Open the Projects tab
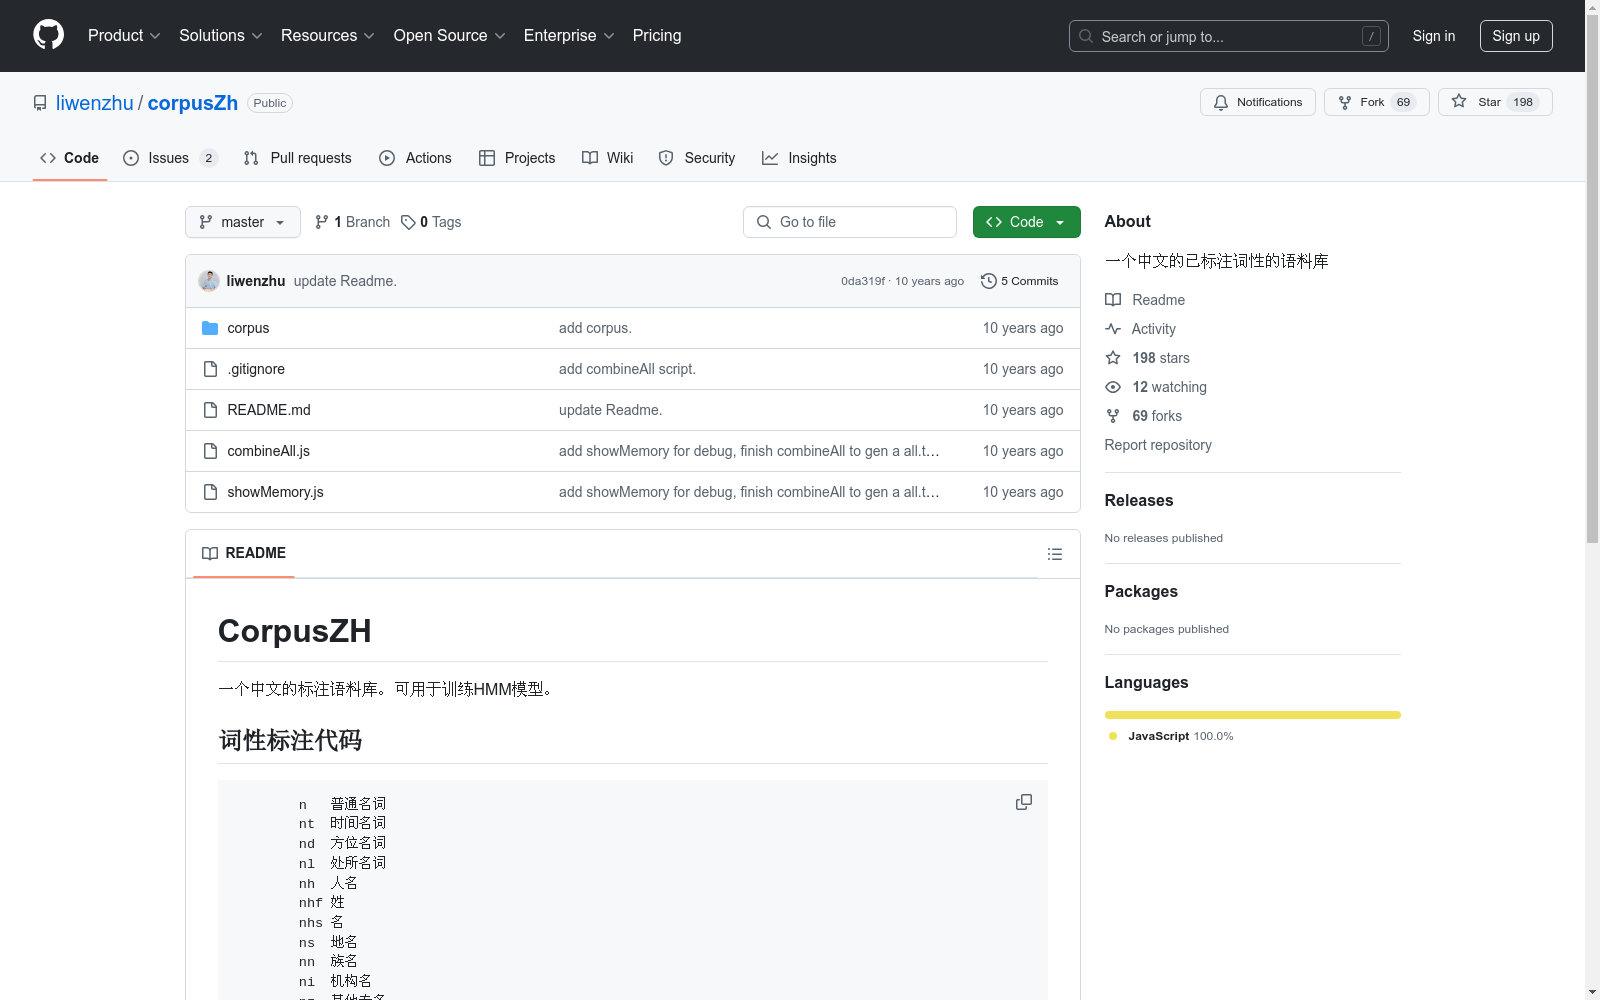 pos(517,158)
